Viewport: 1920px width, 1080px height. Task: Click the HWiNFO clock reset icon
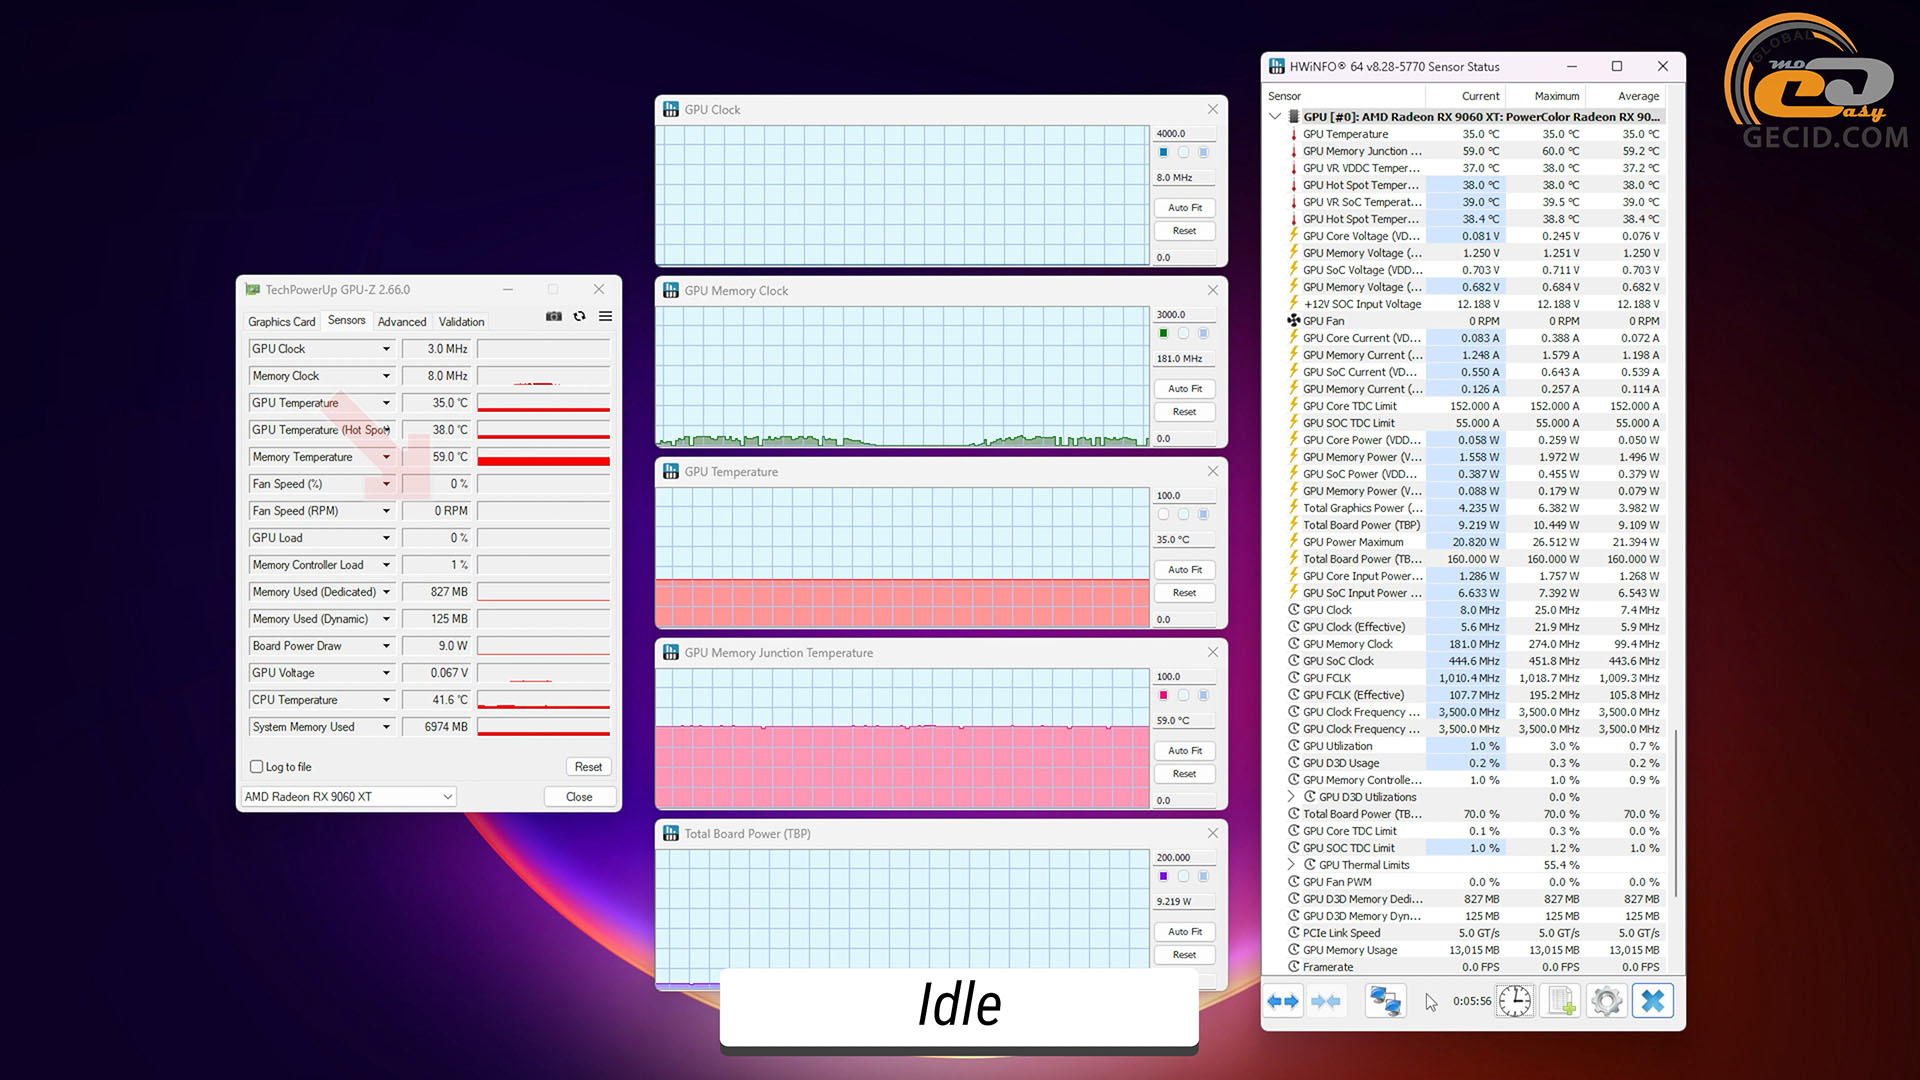tap(1514, 1001)
